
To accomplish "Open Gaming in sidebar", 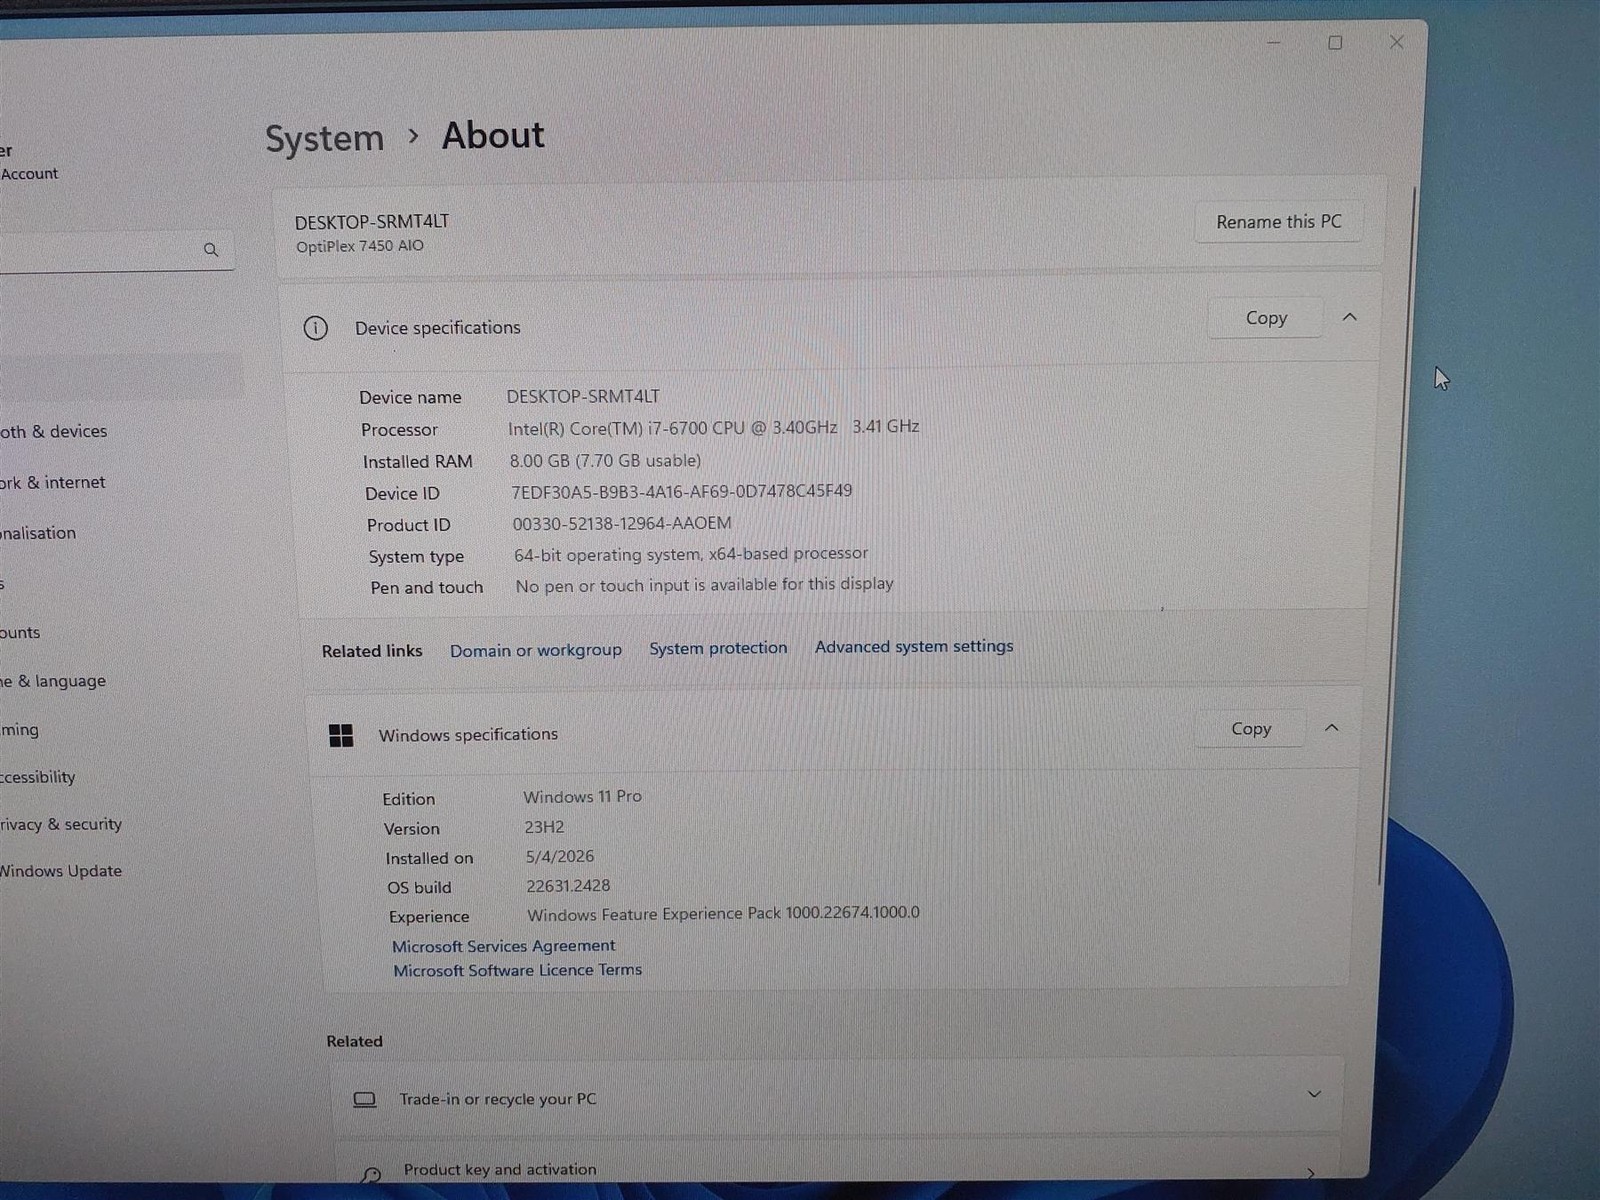I will (x=20, y=730).
